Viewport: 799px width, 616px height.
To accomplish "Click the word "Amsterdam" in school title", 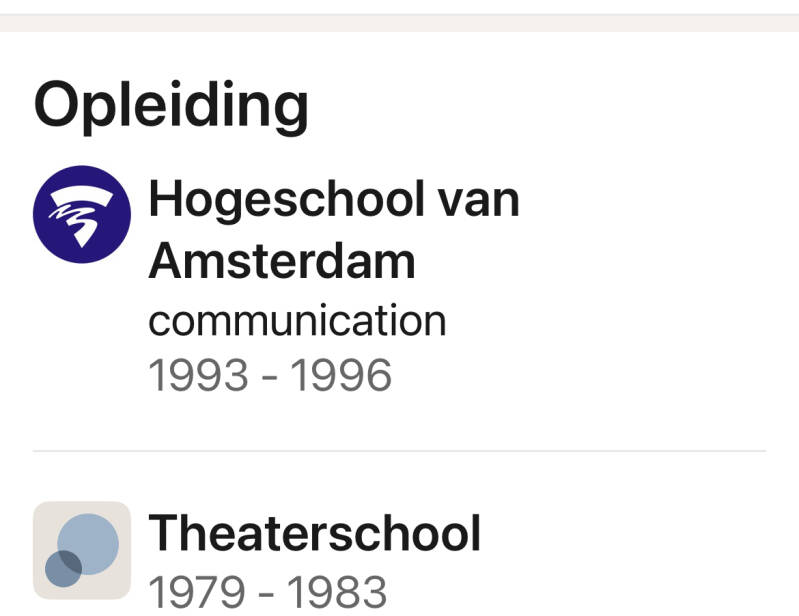I will (x=281, y=261).
